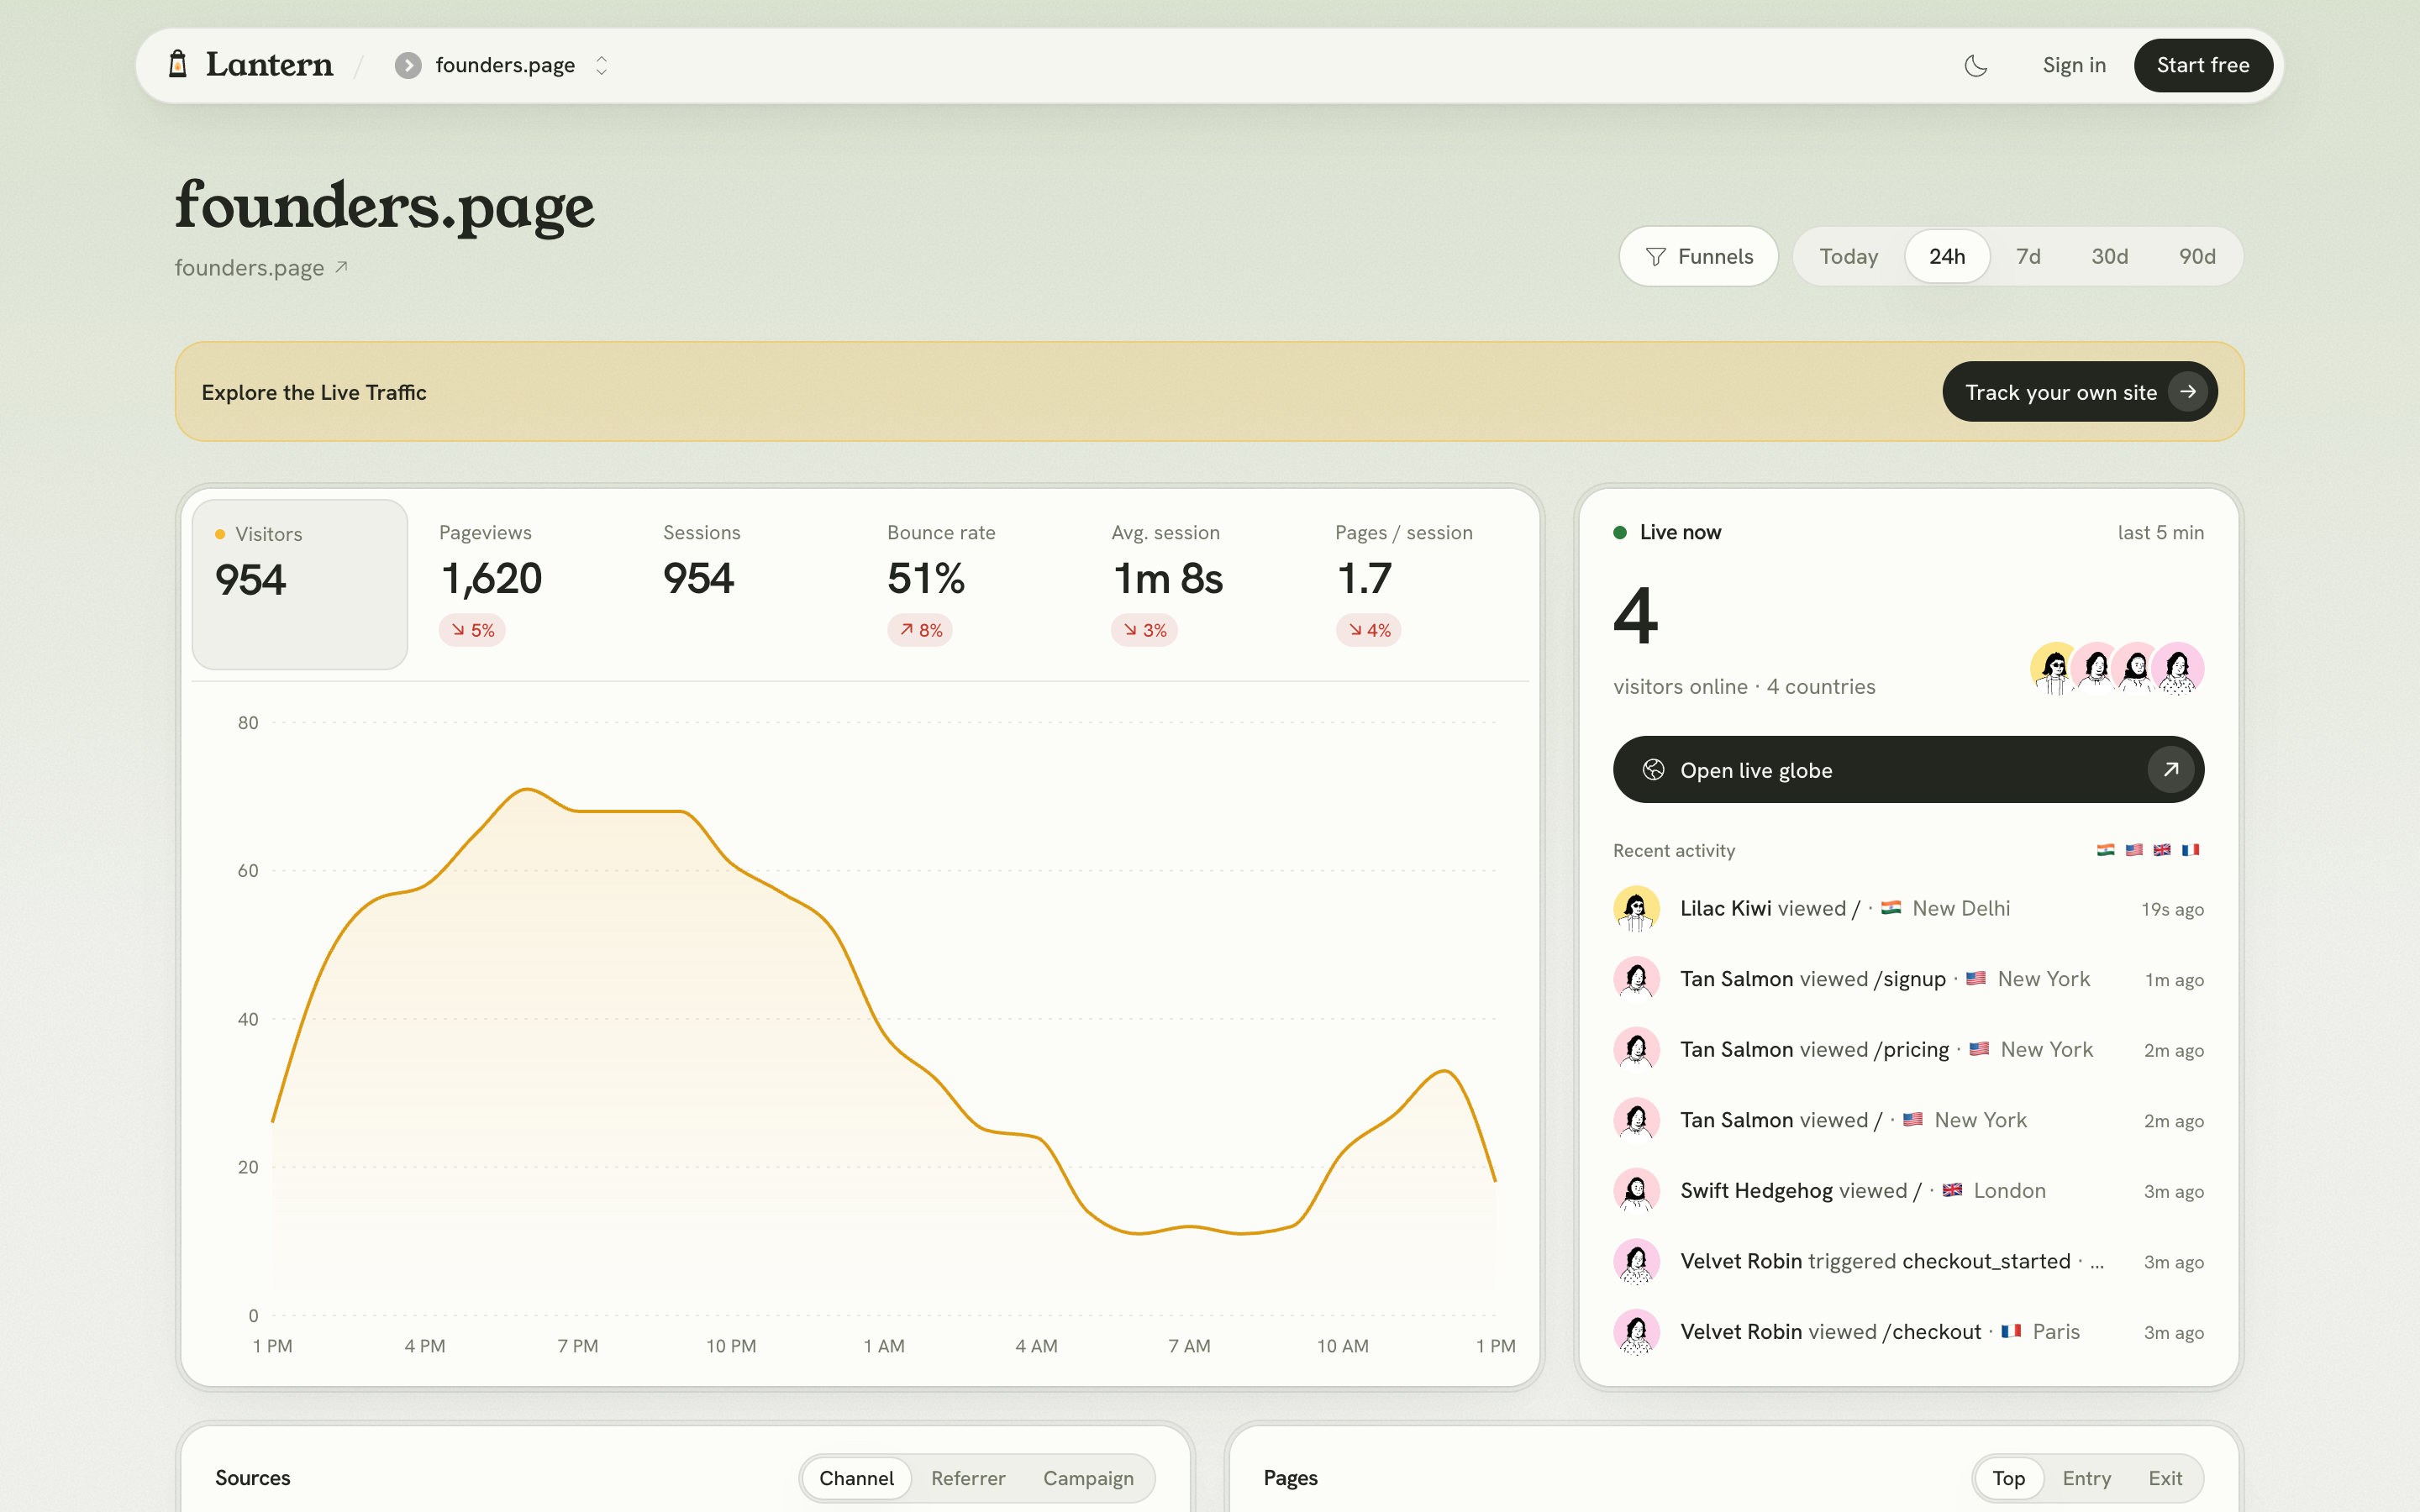Click the arrow icon on Open live globe

[x=2170, y=769]
